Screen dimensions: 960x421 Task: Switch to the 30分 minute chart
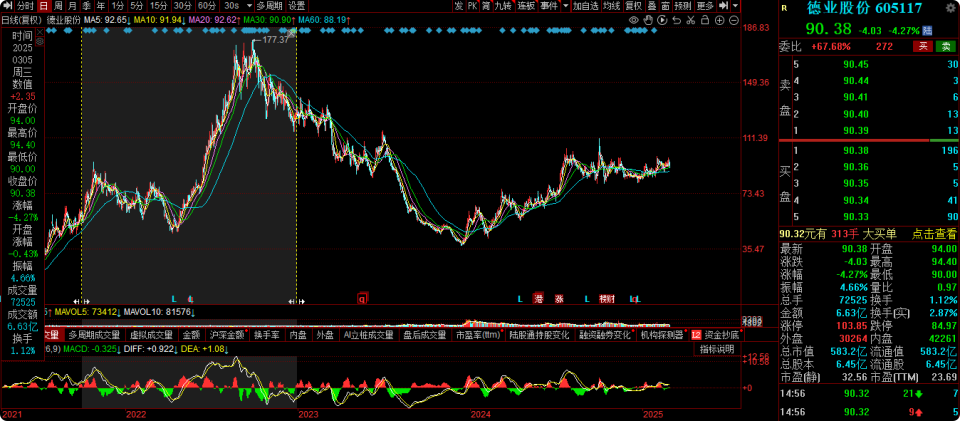pos(182,6)
